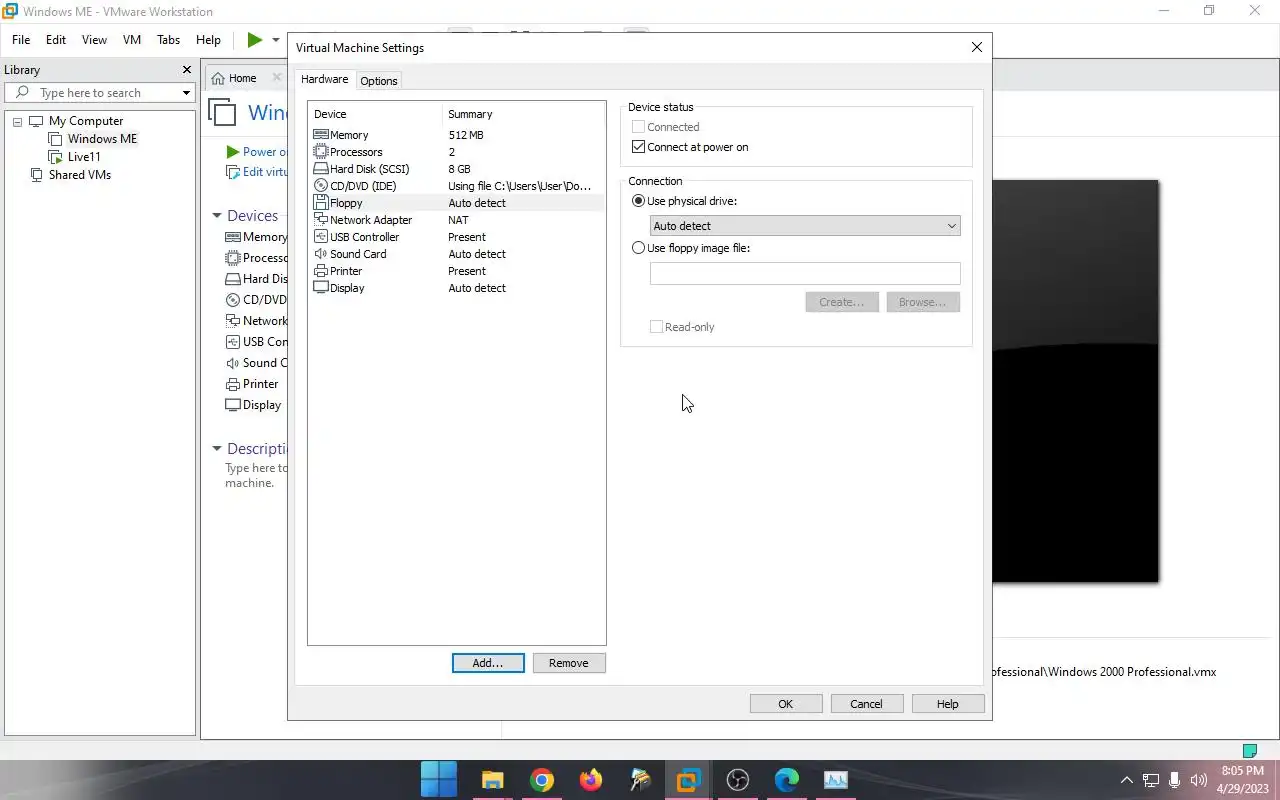
Task: Select the Sound Card speaker icon in list
Action: pos(321,254)
